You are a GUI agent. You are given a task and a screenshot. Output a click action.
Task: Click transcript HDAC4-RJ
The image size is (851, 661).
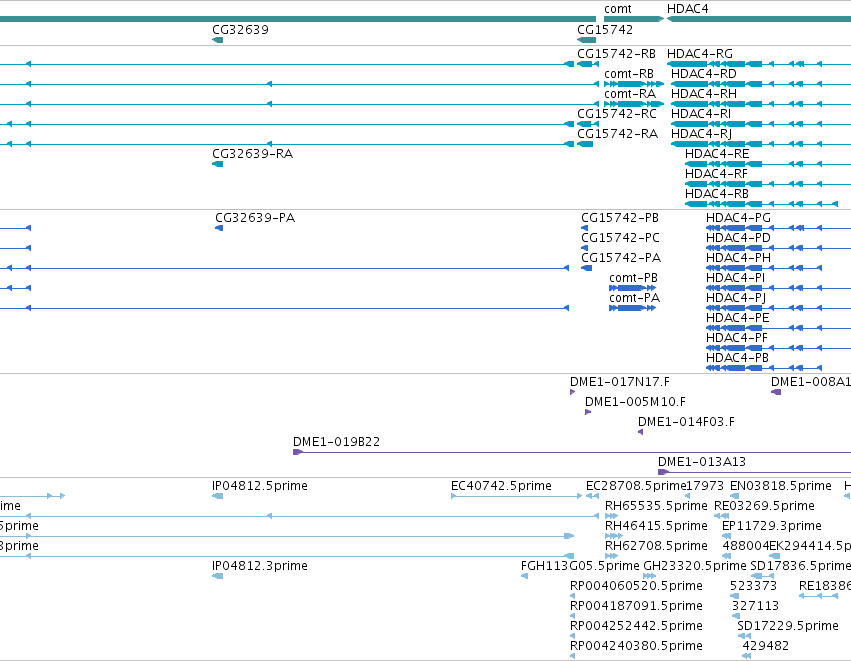pos(701,134)
